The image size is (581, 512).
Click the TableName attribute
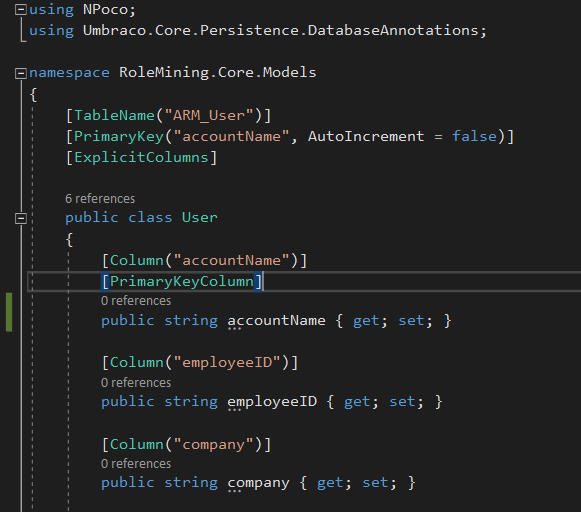coord(114,115)
